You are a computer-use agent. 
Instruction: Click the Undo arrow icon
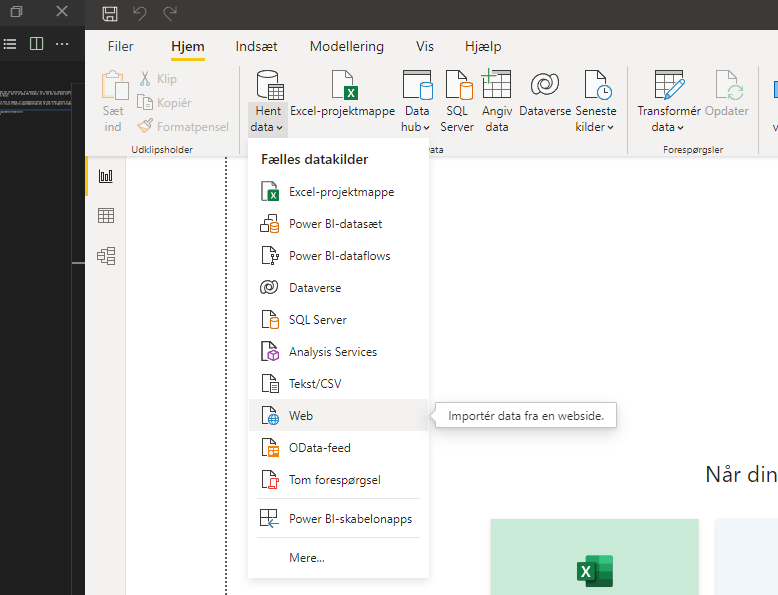point(139,13)
